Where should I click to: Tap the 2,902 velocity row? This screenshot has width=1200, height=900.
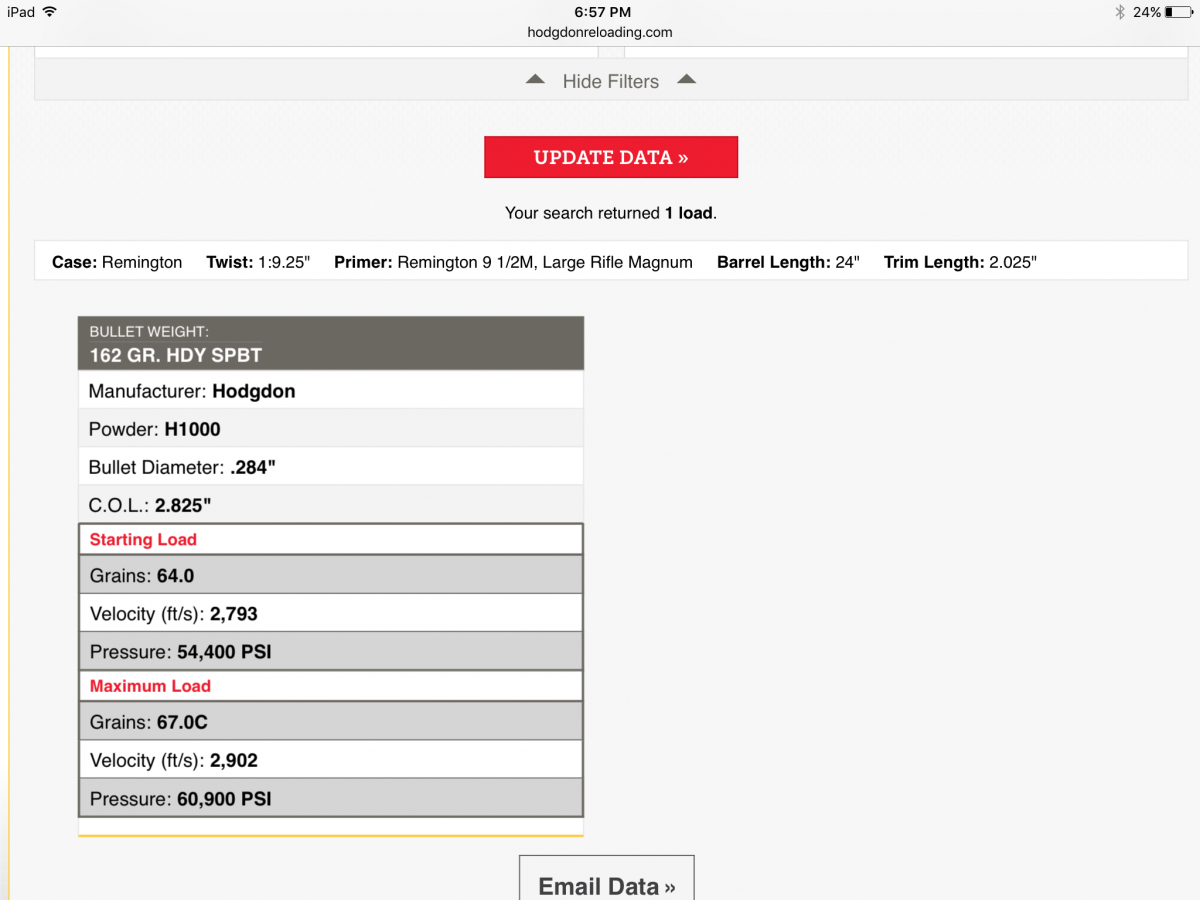330,760
